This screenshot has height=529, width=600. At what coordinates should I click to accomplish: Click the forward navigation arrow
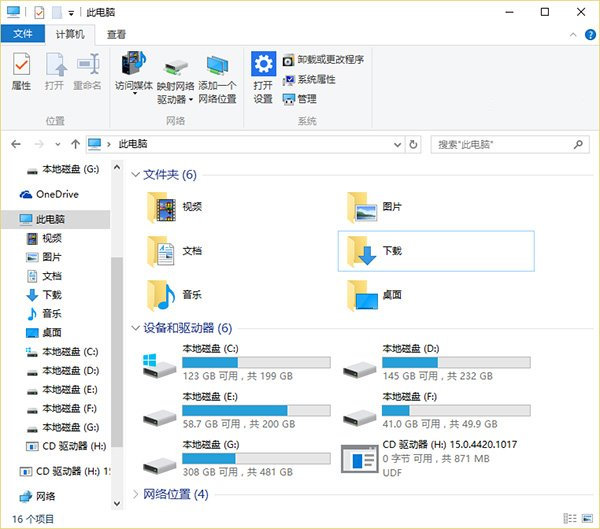coord(39,144)
